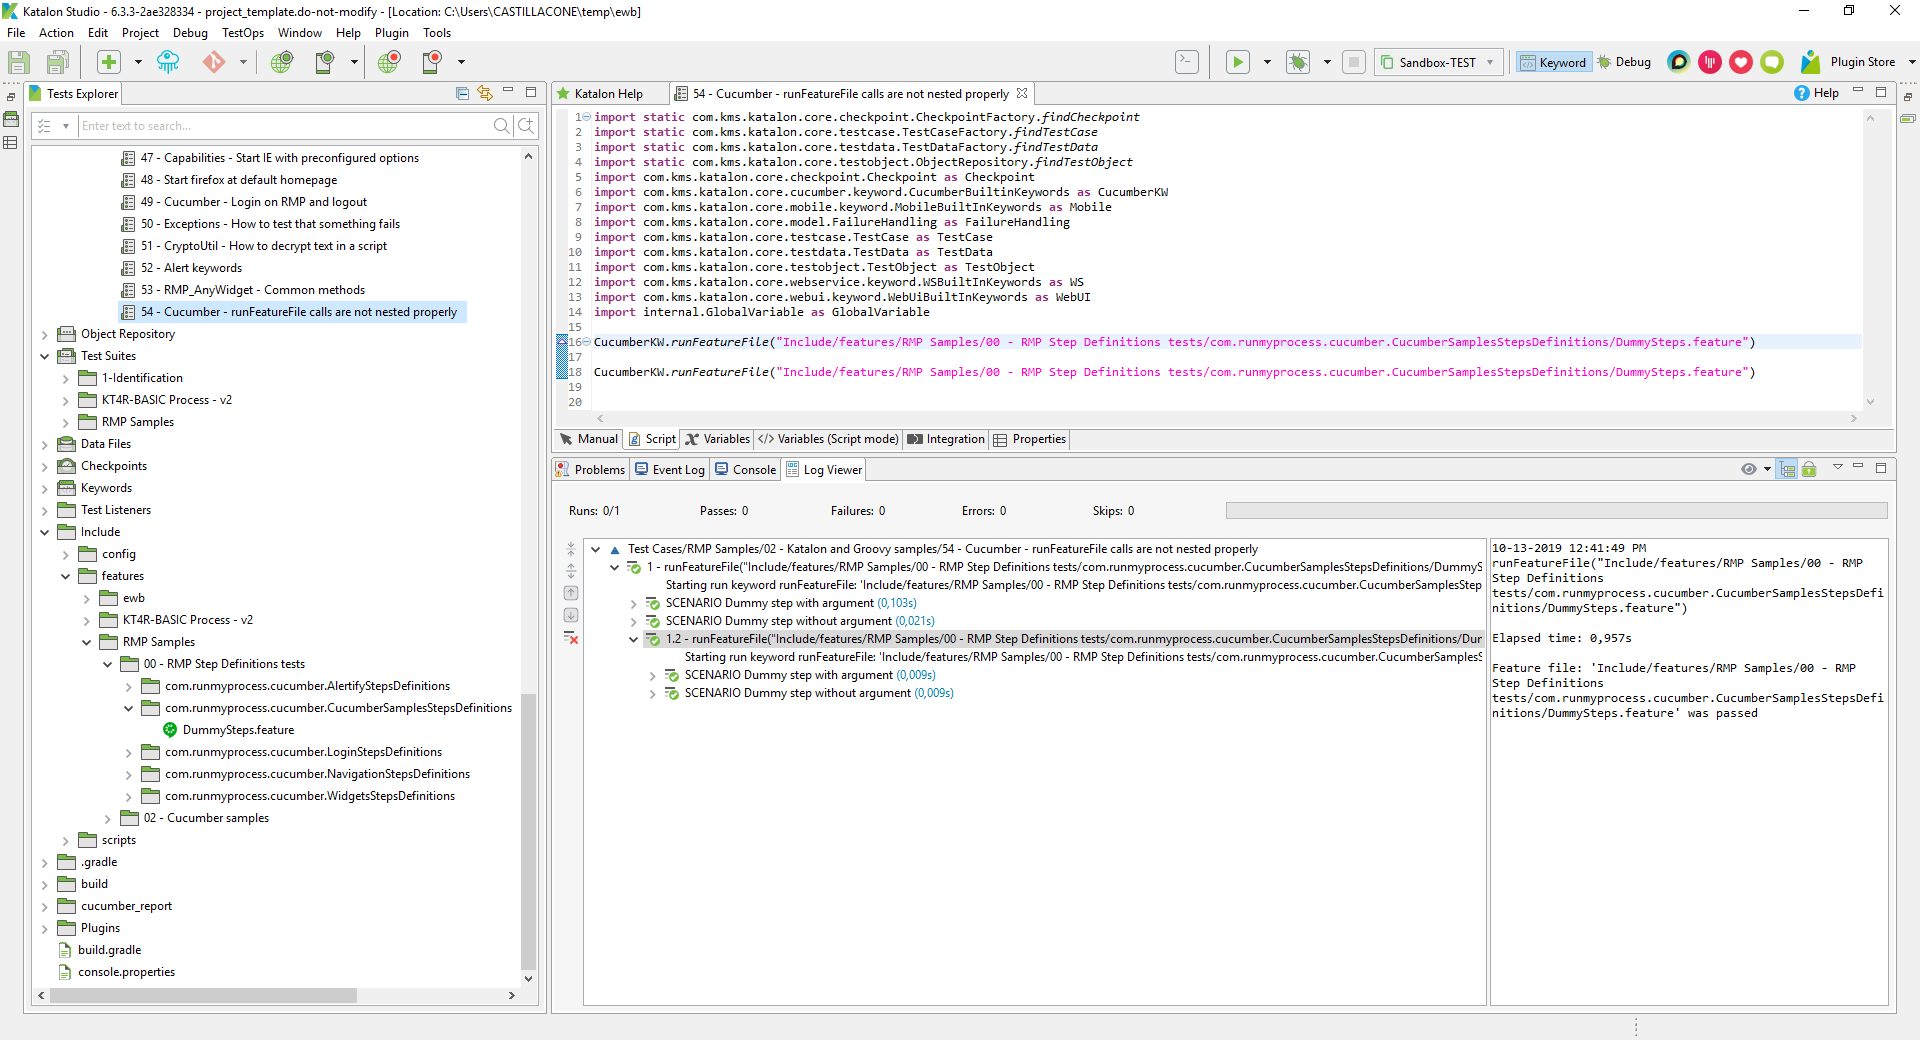The image size is (1920, 1040).
Task: Switch to the Keyword perspective
Action: pyautogui.click(x=1553, y=62)
